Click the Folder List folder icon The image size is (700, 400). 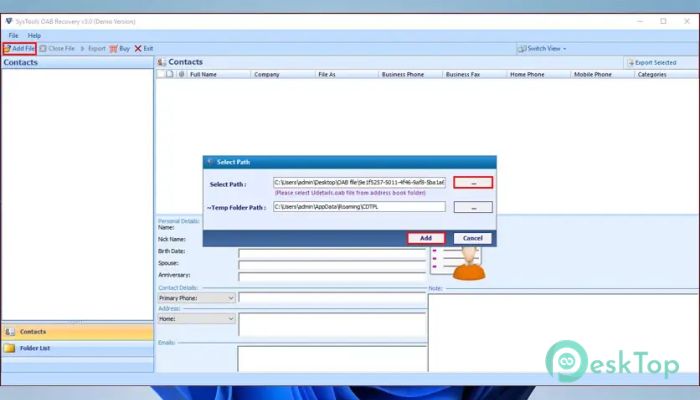click(9, 348)
